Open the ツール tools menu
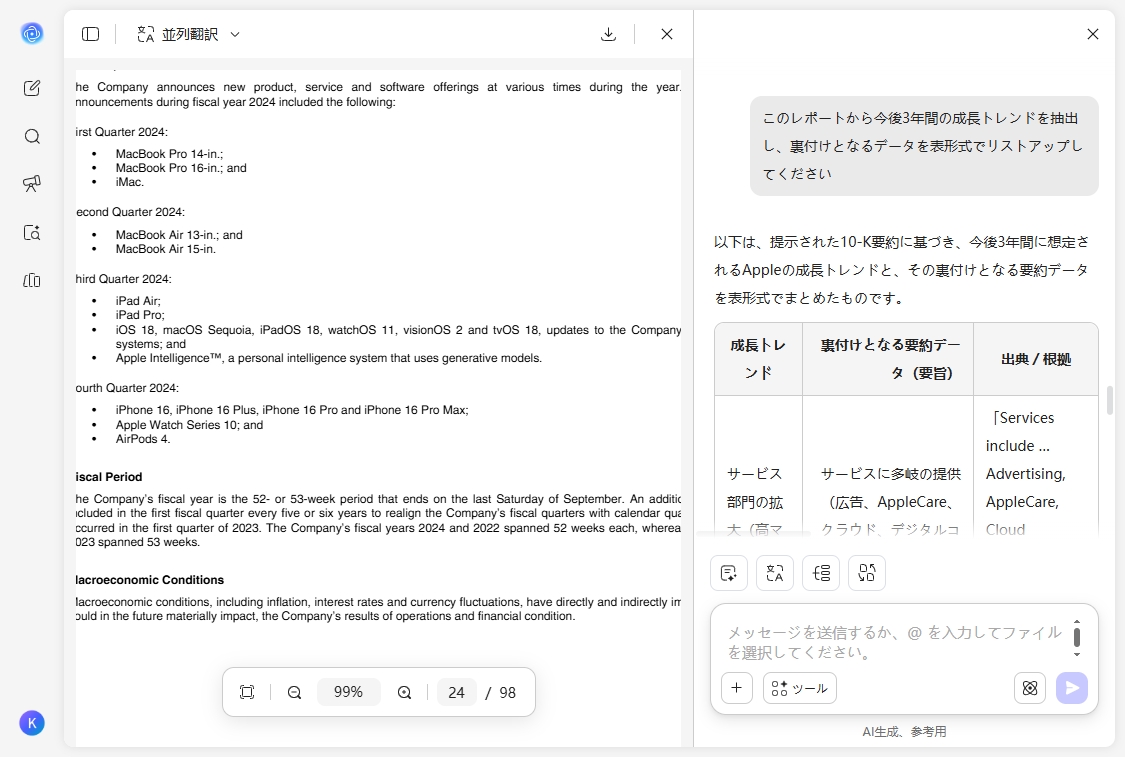This screenshot has height=757, width=1125. 799,688
